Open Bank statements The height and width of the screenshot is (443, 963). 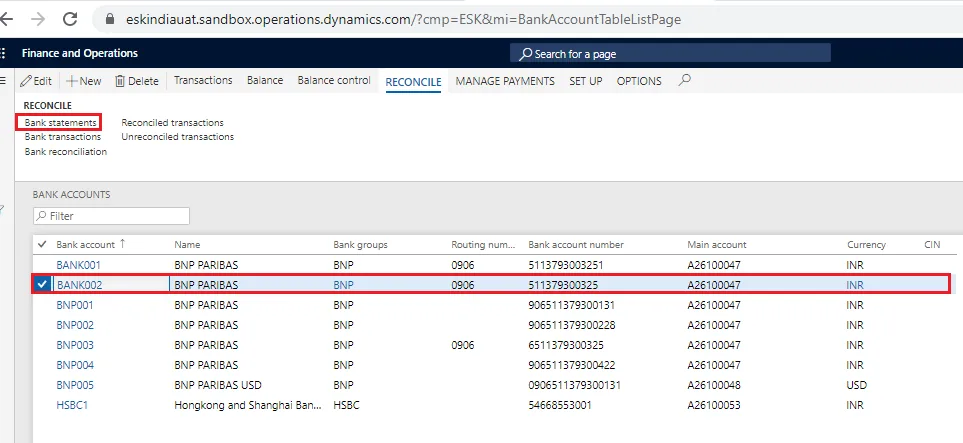[60, 123]
